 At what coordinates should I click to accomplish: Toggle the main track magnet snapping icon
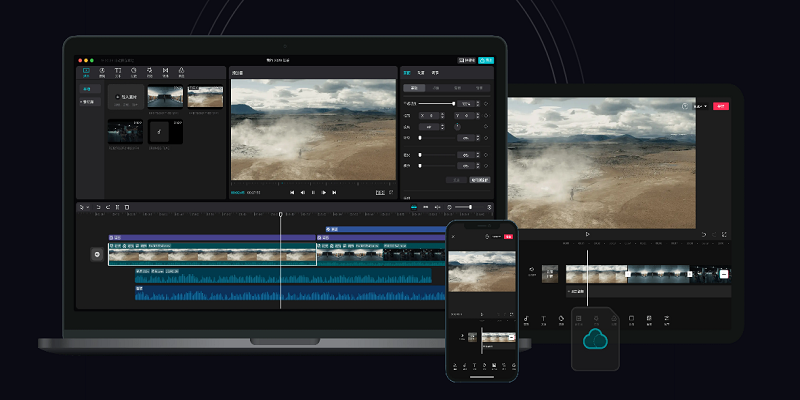click(413, 207)
